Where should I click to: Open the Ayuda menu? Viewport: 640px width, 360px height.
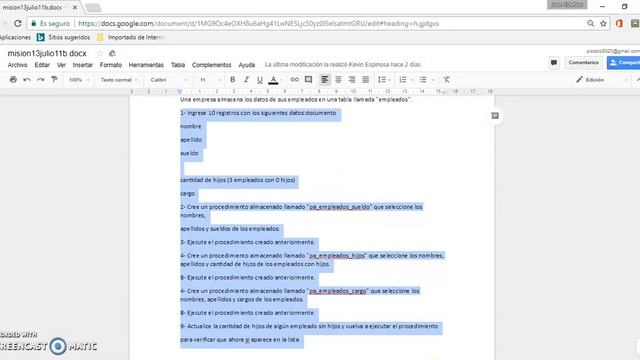247,65
